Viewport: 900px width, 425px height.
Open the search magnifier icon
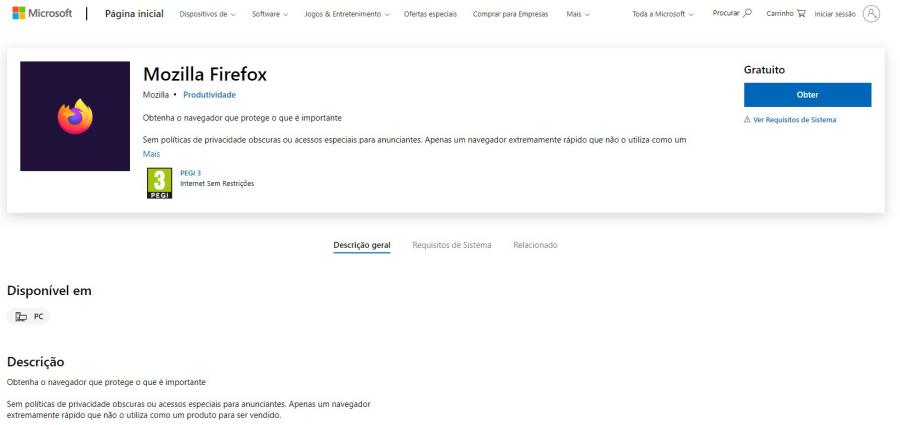tap(747, 13)
